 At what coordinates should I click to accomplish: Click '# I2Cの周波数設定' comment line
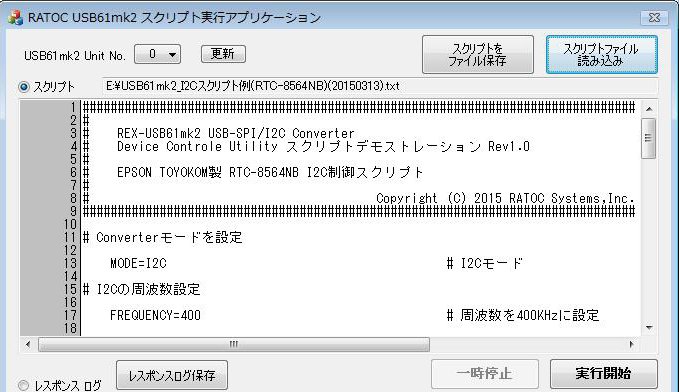[x=142, y=289]
